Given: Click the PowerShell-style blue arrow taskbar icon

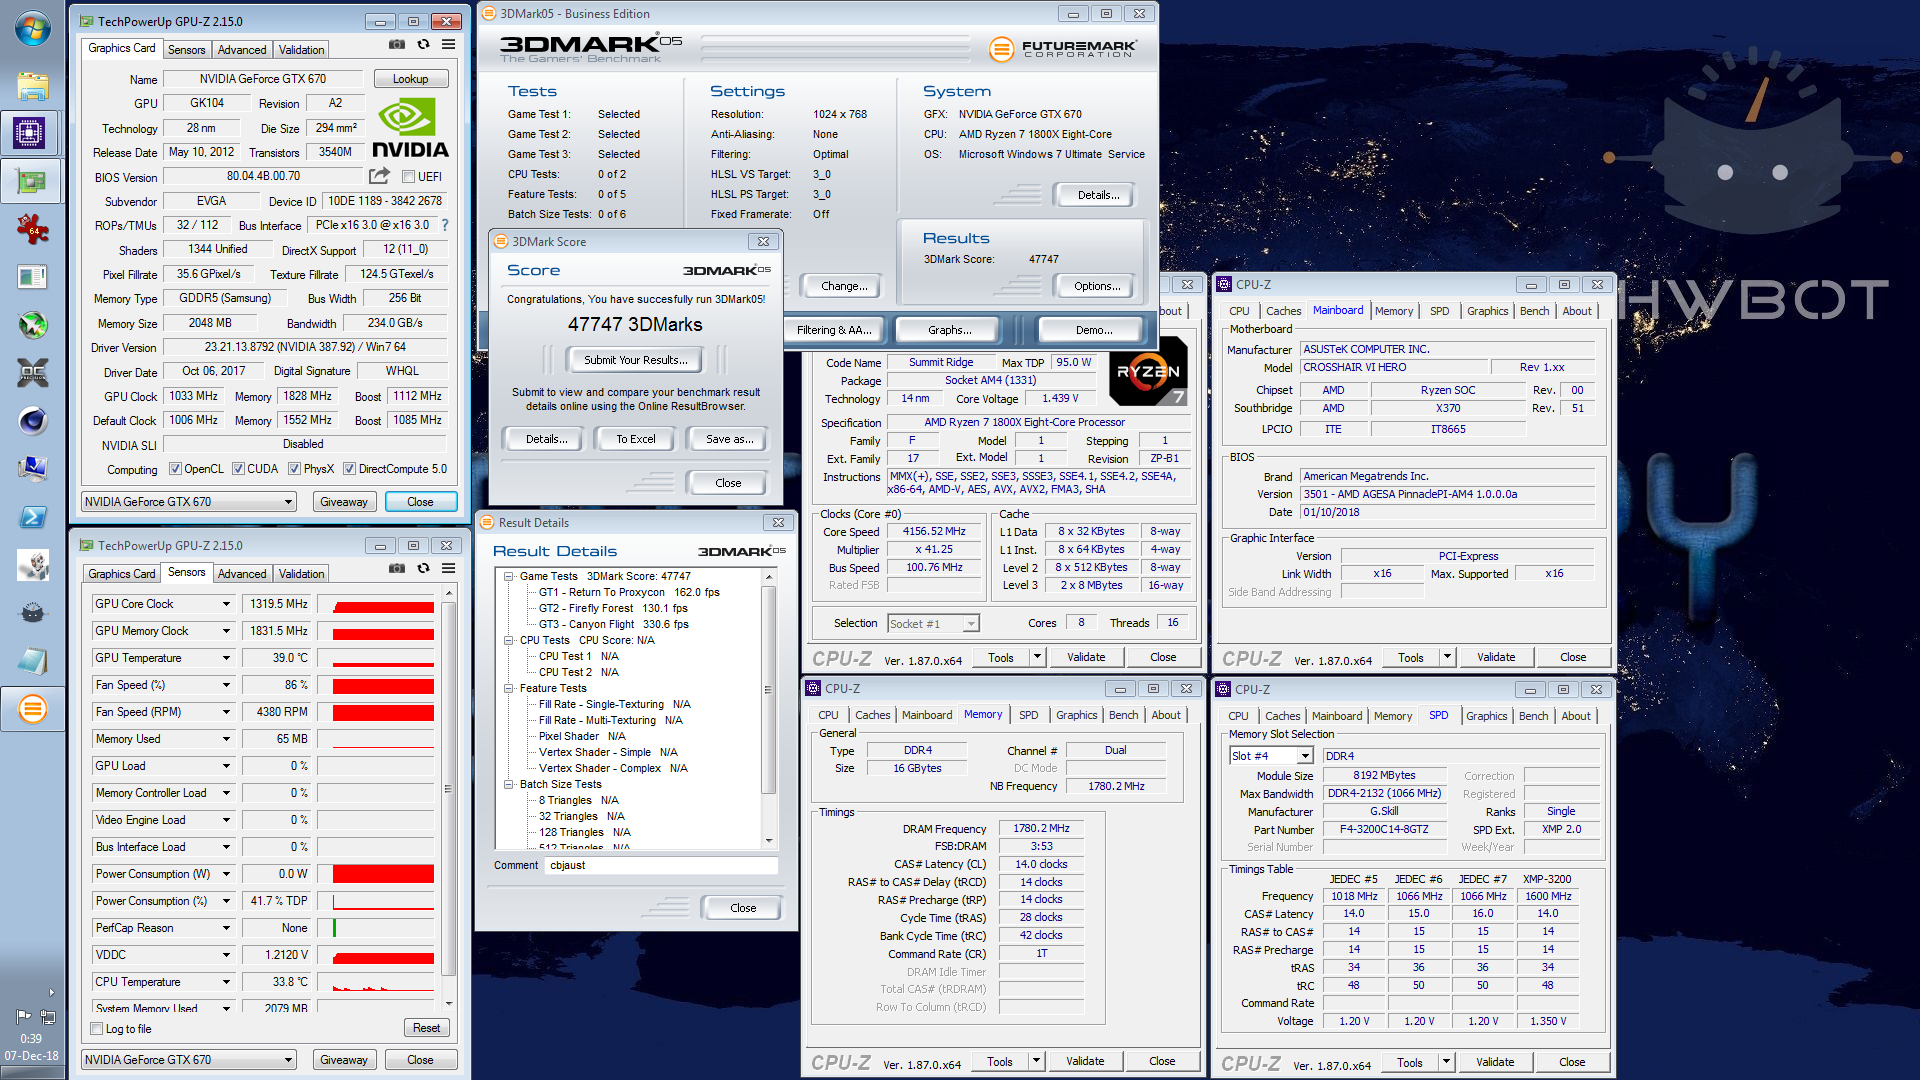Looking at the screenshot, I should coord(32,517).
